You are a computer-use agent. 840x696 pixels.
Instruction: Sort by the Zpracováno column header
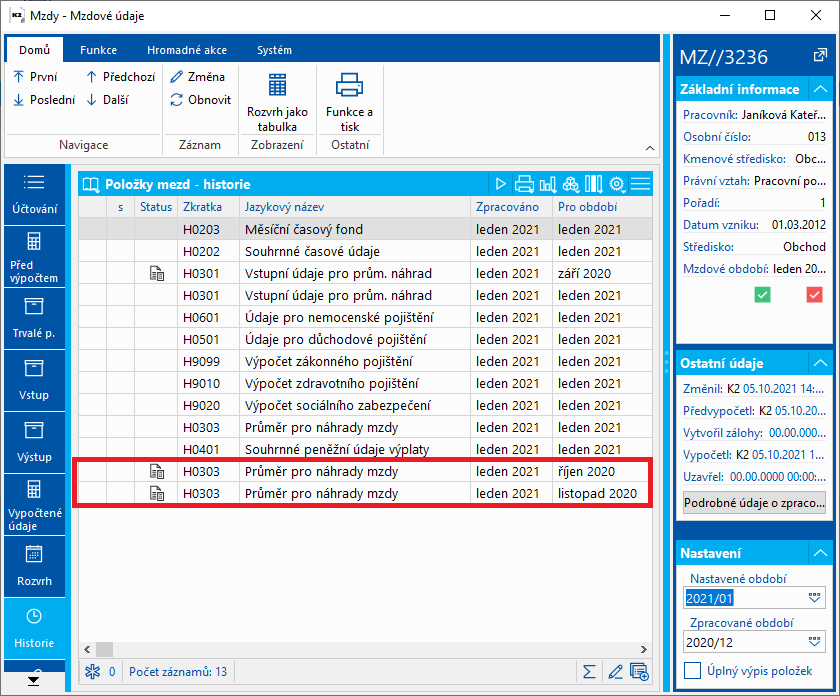[x=512, y=207]
